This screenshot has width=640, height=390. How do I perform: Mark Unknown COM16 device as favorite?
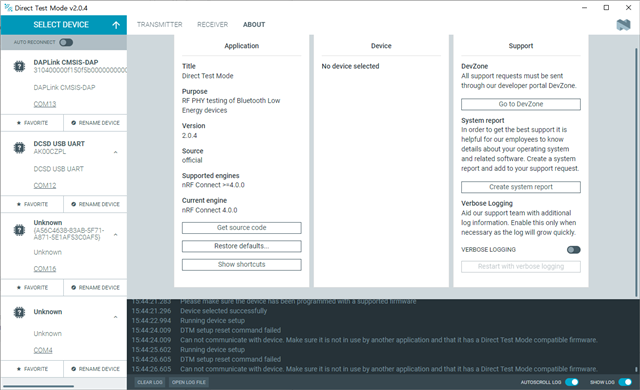click(32, 288)
